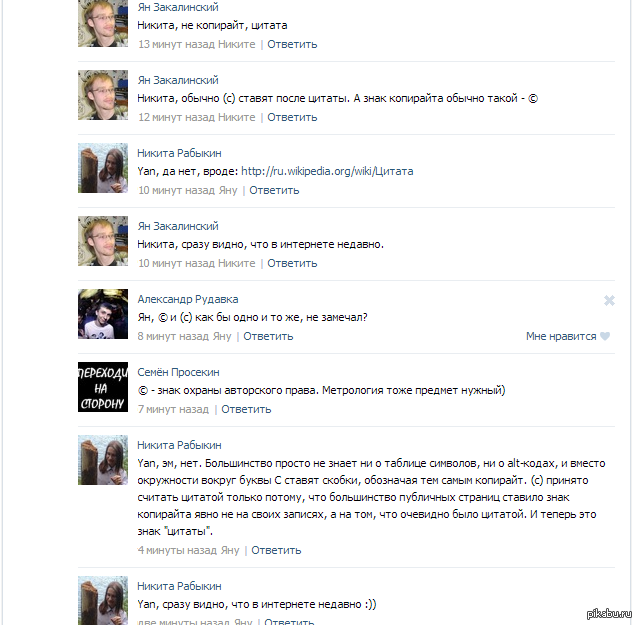Like the comment via heart icon
Viewport: 637px width, 625px height.
(x=605, y=336)
